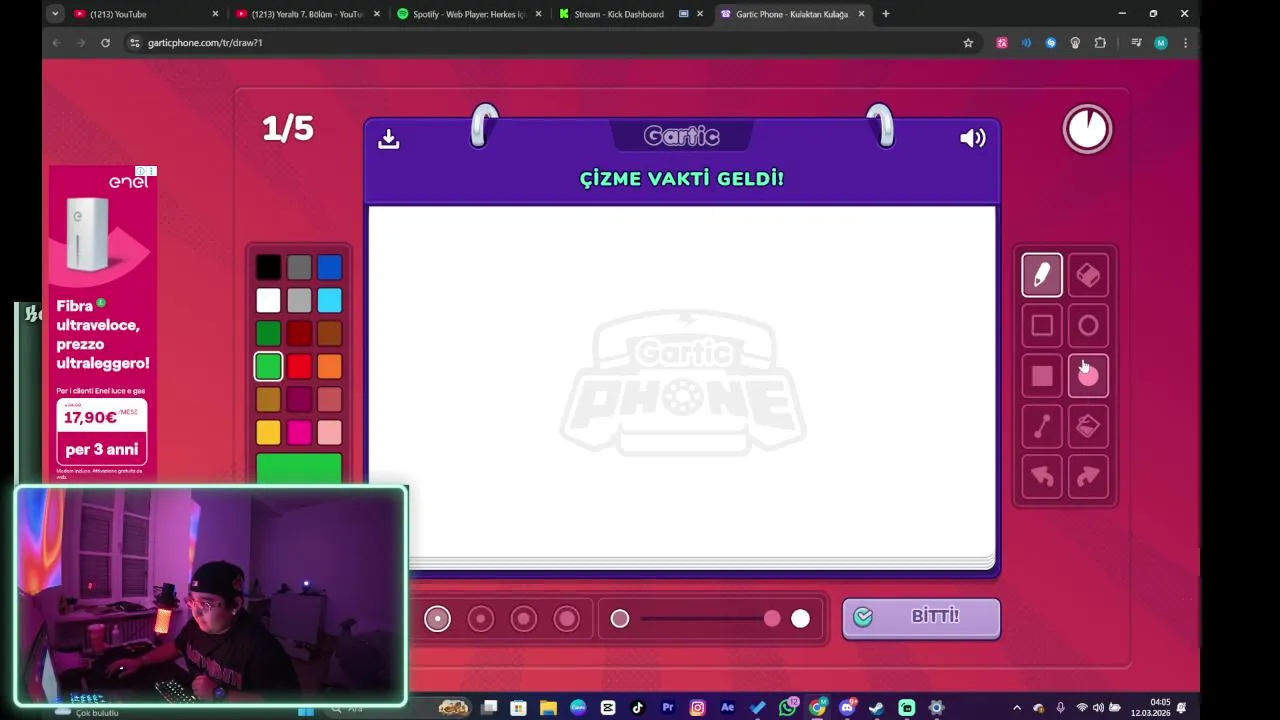Choose the third brush size
1280x720 pixels.
524,619
